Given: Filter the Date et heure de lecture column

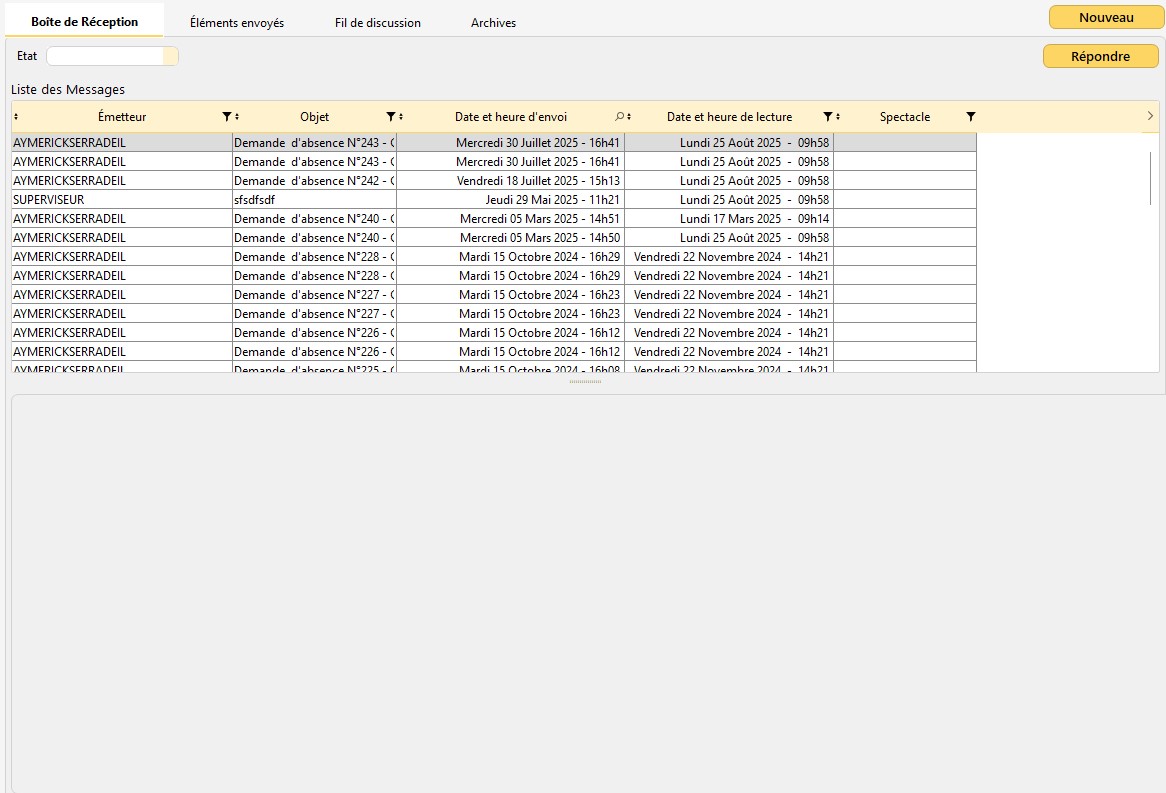Looking at the screenshot, I should tap(827, 117).
